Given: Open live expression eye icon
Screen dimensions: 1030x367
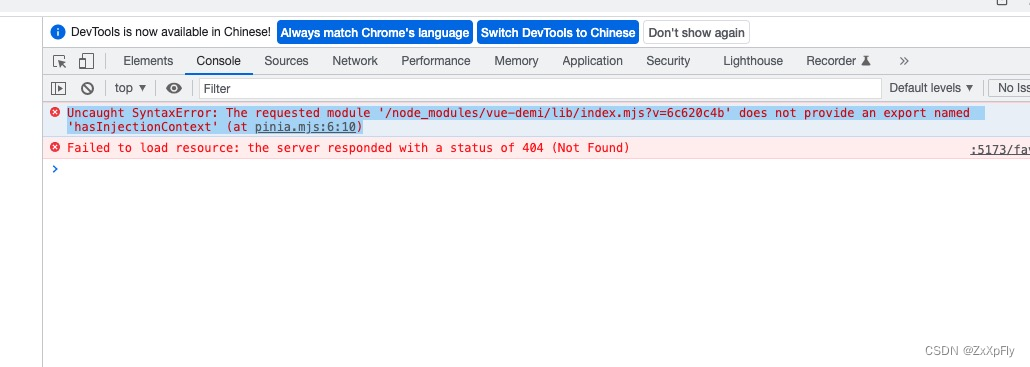Looking at the screenshot, I should [x=173, y=88].
